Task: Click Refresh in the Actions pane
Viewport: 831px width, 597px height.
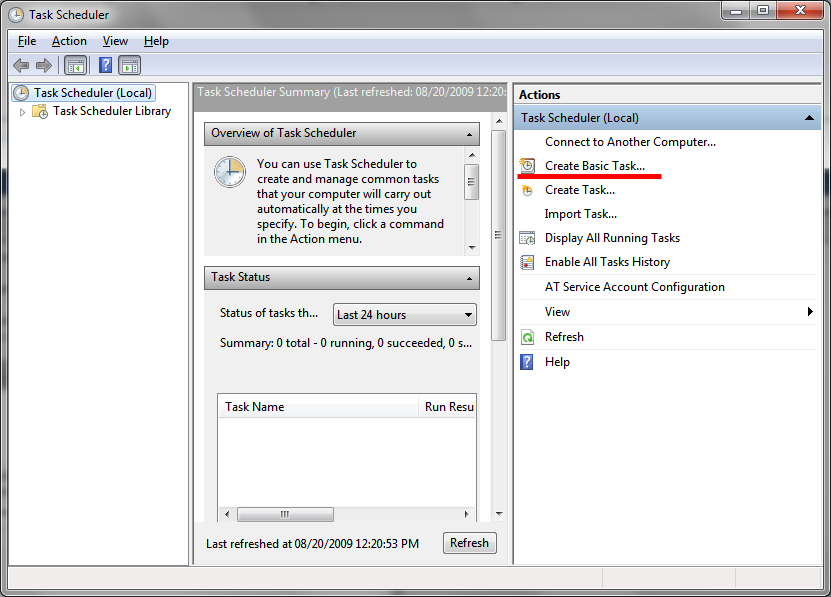Action: [x=564, y=337]
